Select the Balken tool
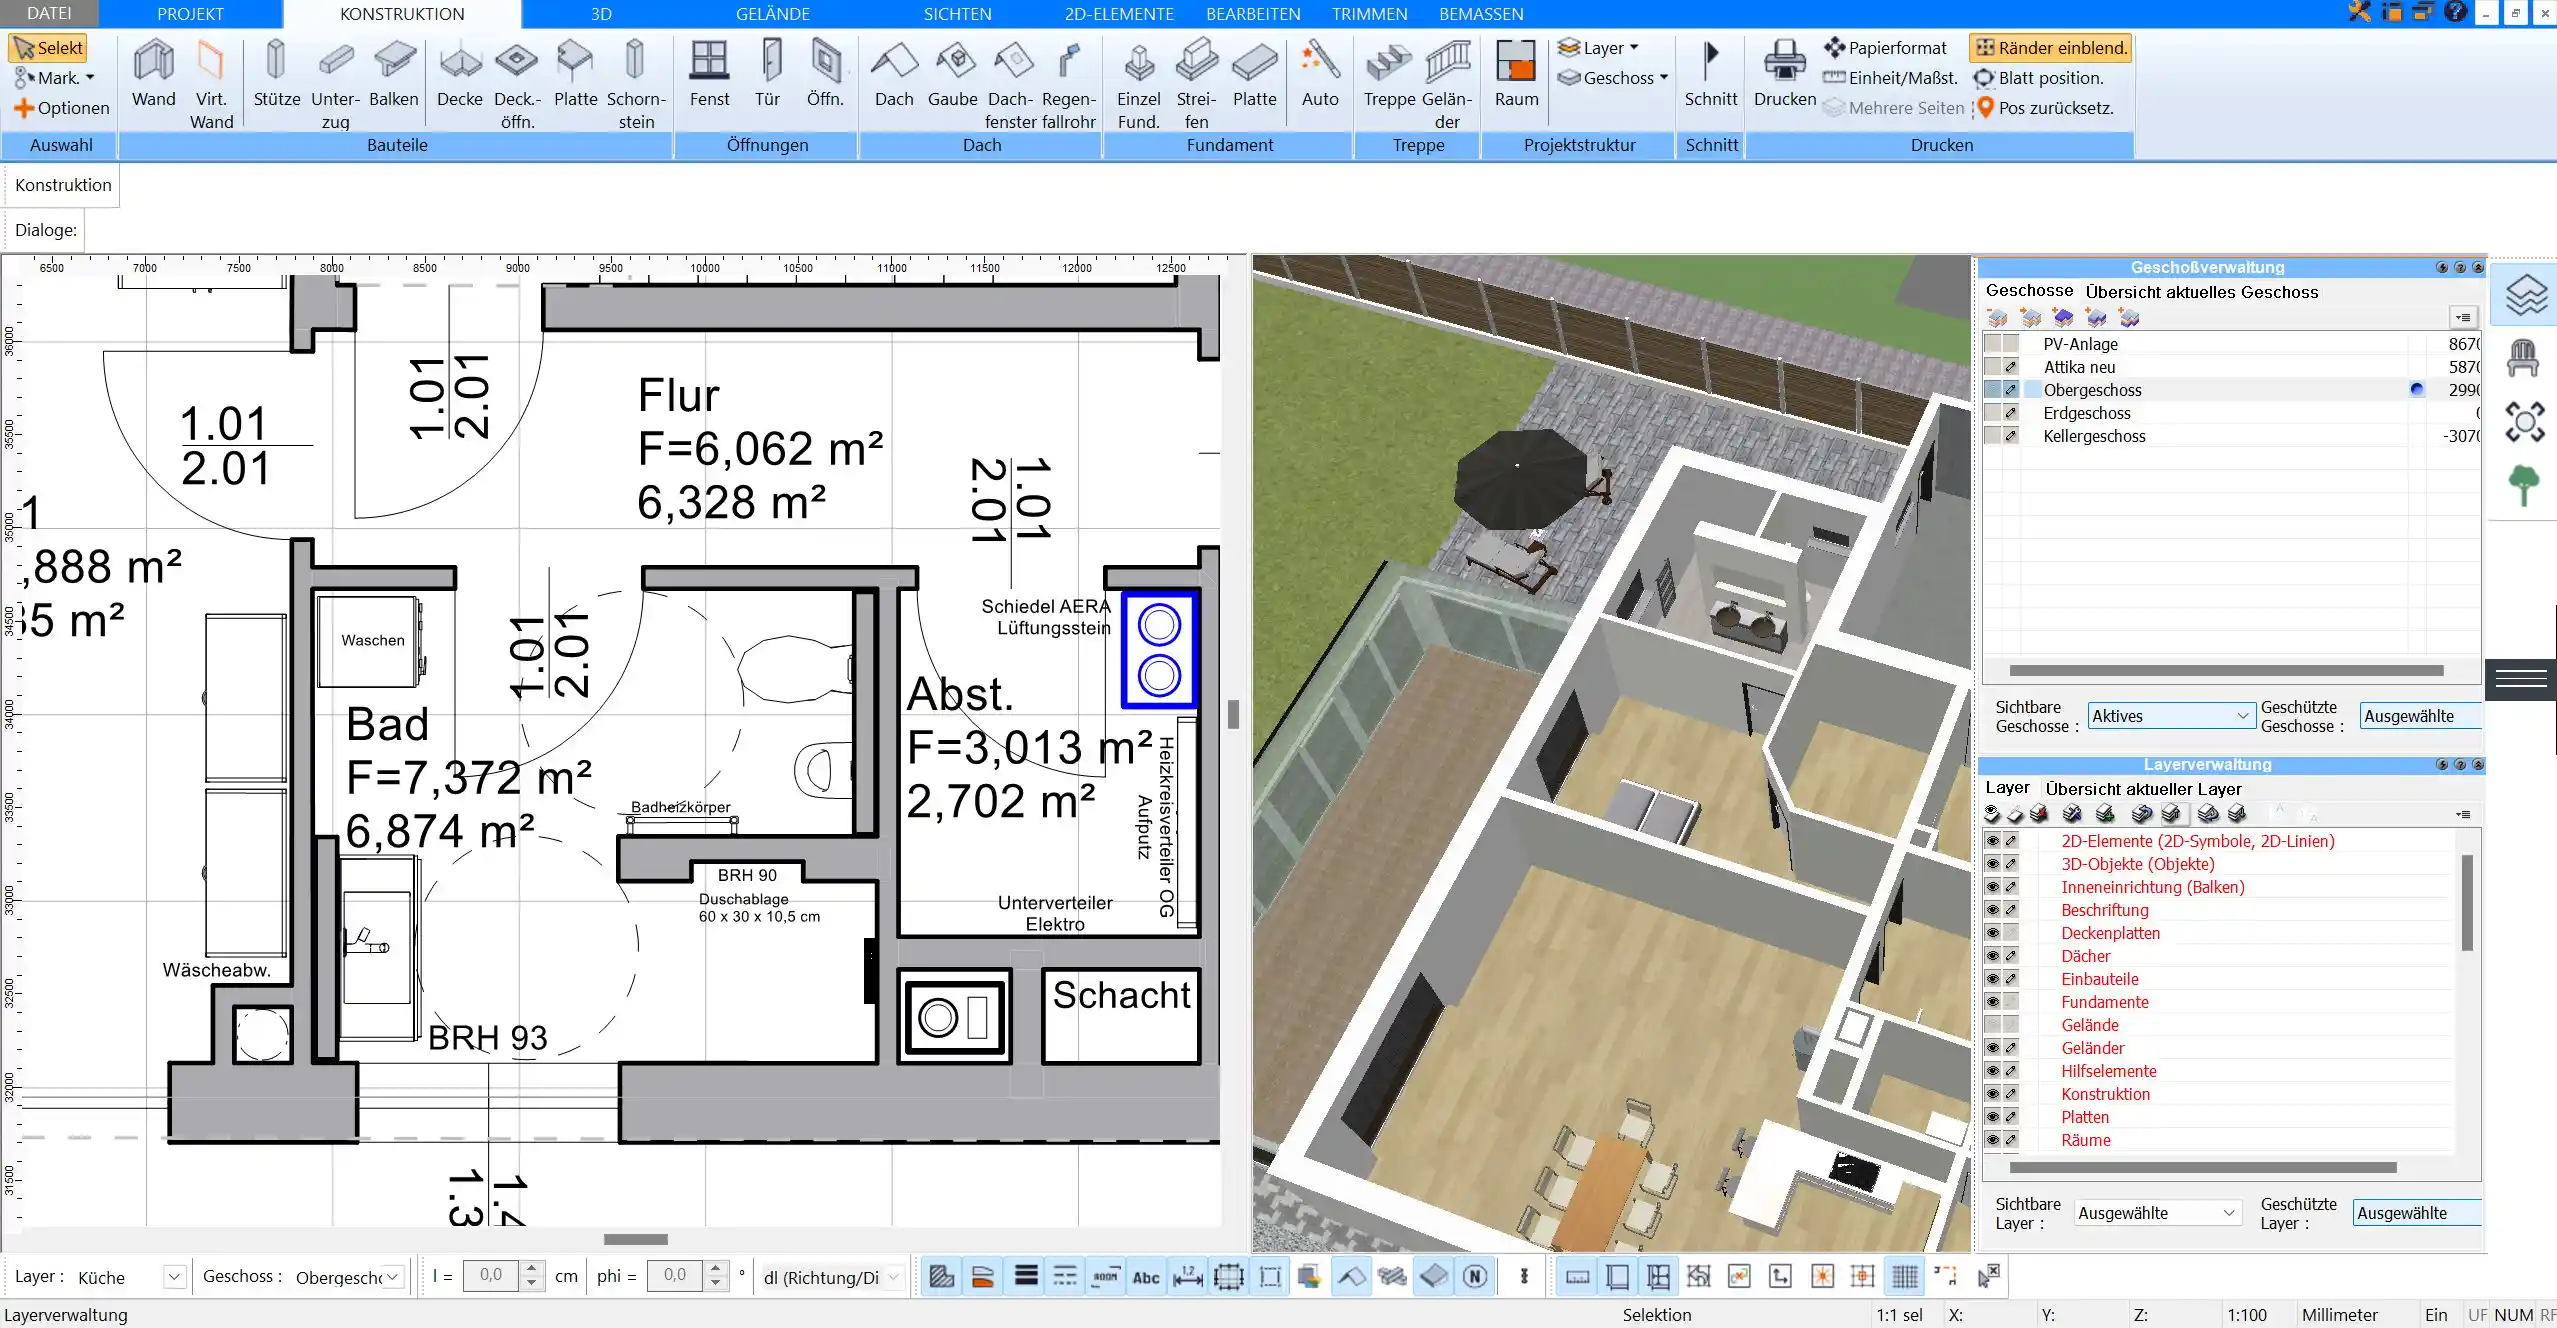This screenshot has height=1328, width=2557. tap(394, 73)
